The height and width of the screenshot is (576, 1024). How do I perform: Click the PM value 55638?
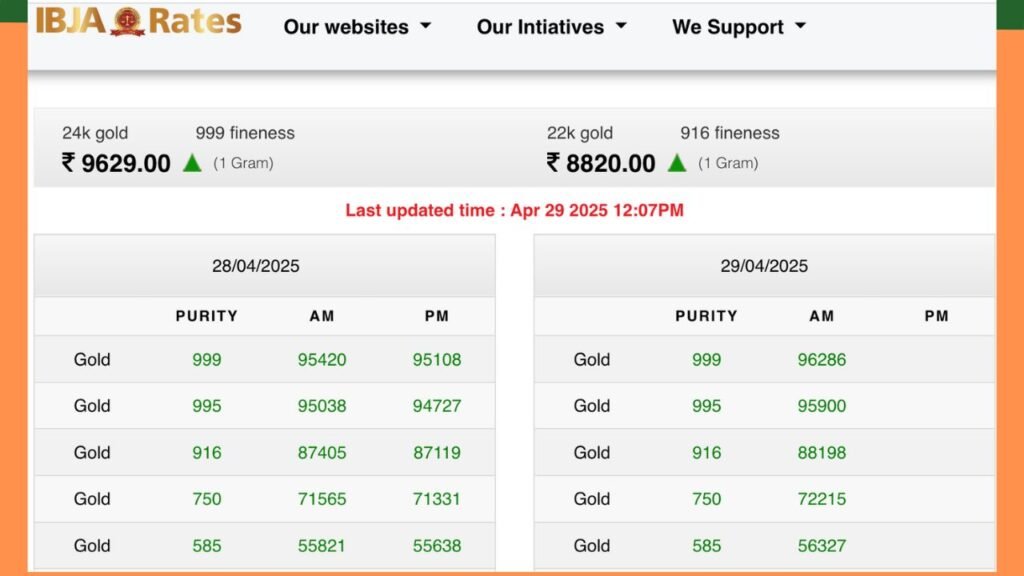pyautogui.click(x=437, y=546)
